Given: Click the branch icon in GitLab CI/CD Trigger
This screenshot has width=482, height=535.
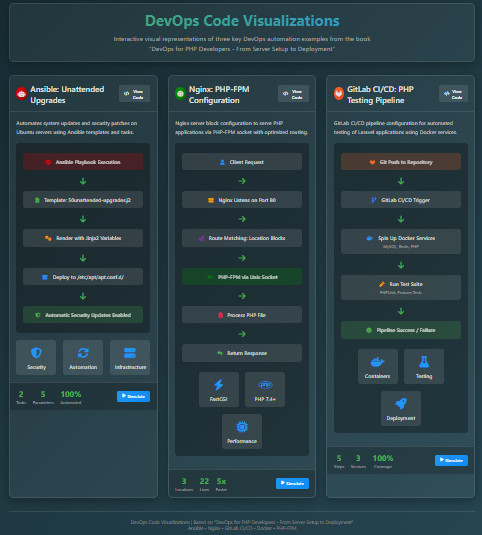Looking at the screenshot, I should click(x=374, y=200).
